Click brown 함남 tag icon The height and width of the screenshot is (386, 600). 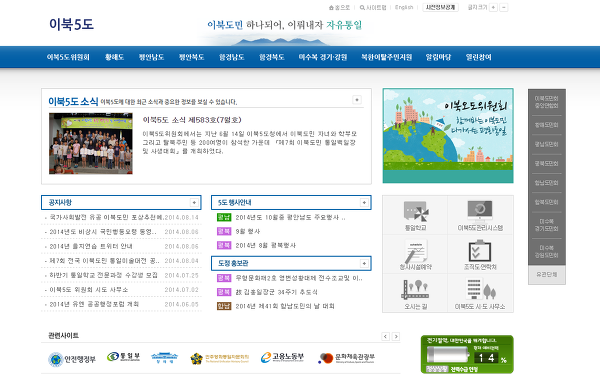pos(224,306)
